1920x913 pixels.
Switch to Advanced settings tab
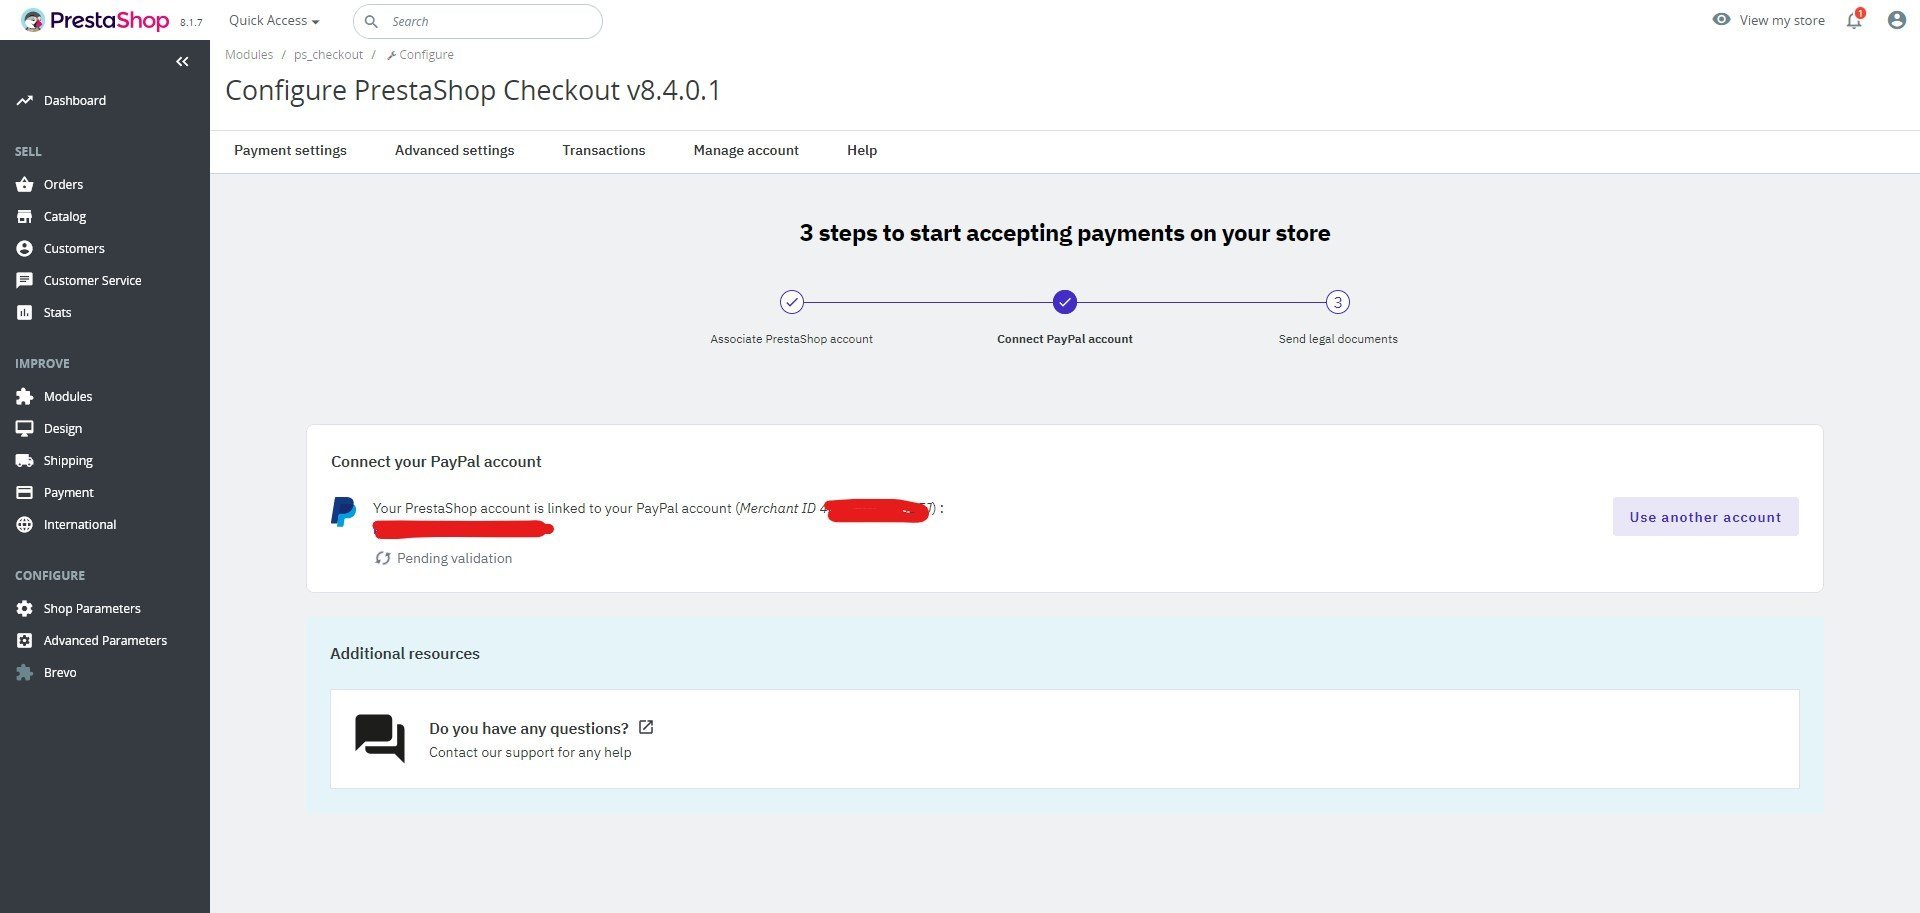point(455,151)
